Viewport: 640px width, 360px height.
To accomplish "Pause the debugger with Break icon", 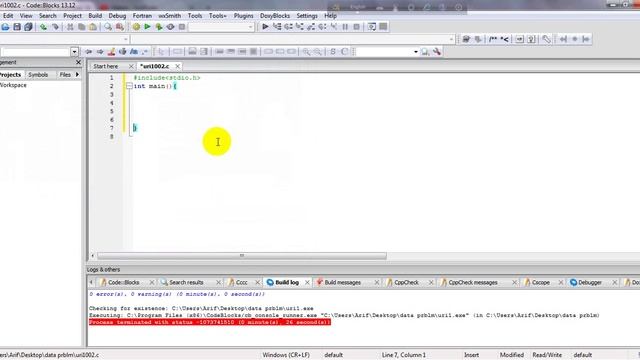I will pos(345,27).
